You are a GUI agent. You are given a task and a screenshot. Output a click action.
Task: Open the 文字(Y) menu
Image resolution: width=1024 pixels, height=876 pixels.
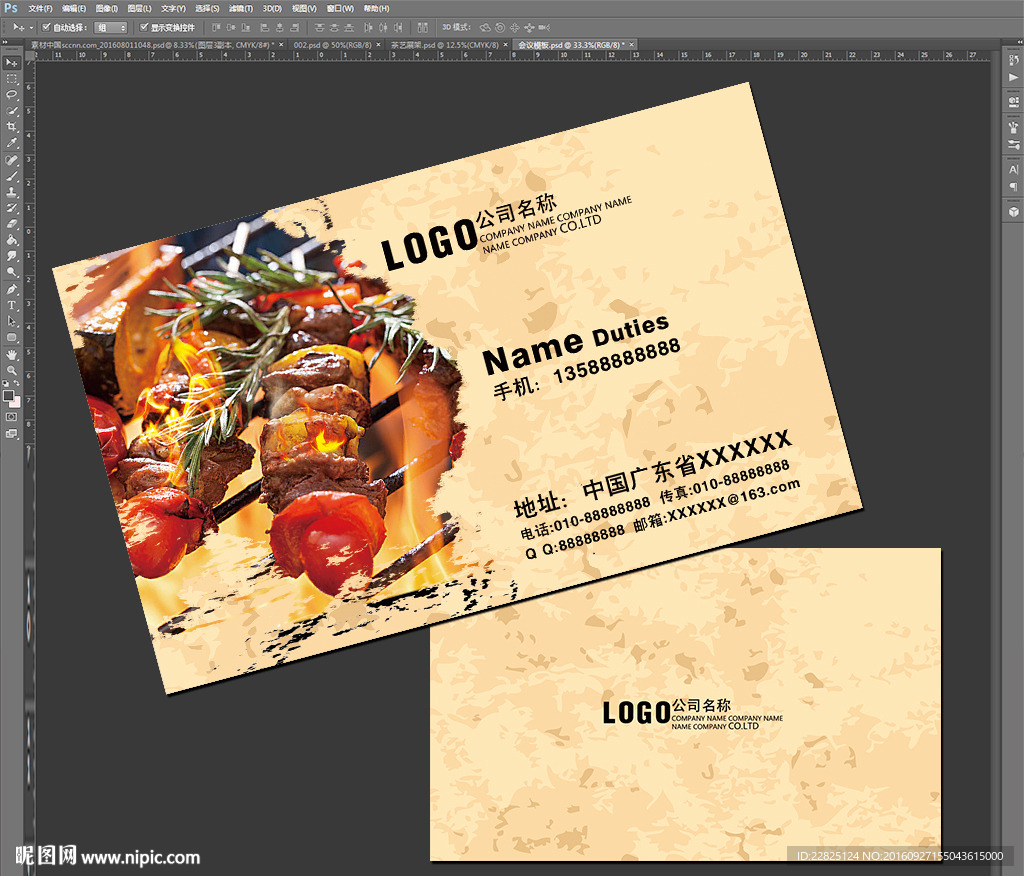pyautogui.click(x=173, y=8)
